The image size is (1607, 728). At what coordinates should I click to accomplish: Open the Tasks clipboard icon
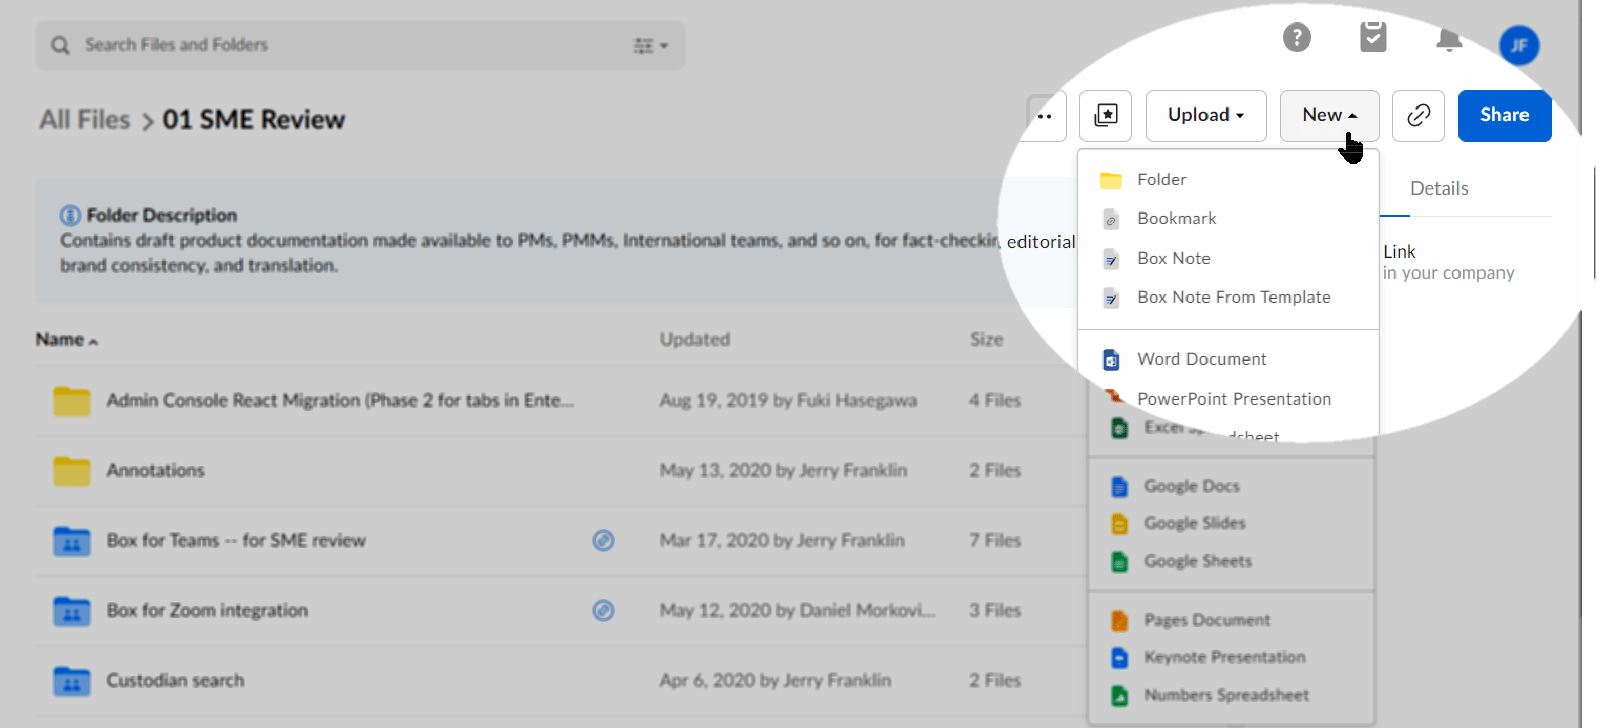[x=1373, y=37]
